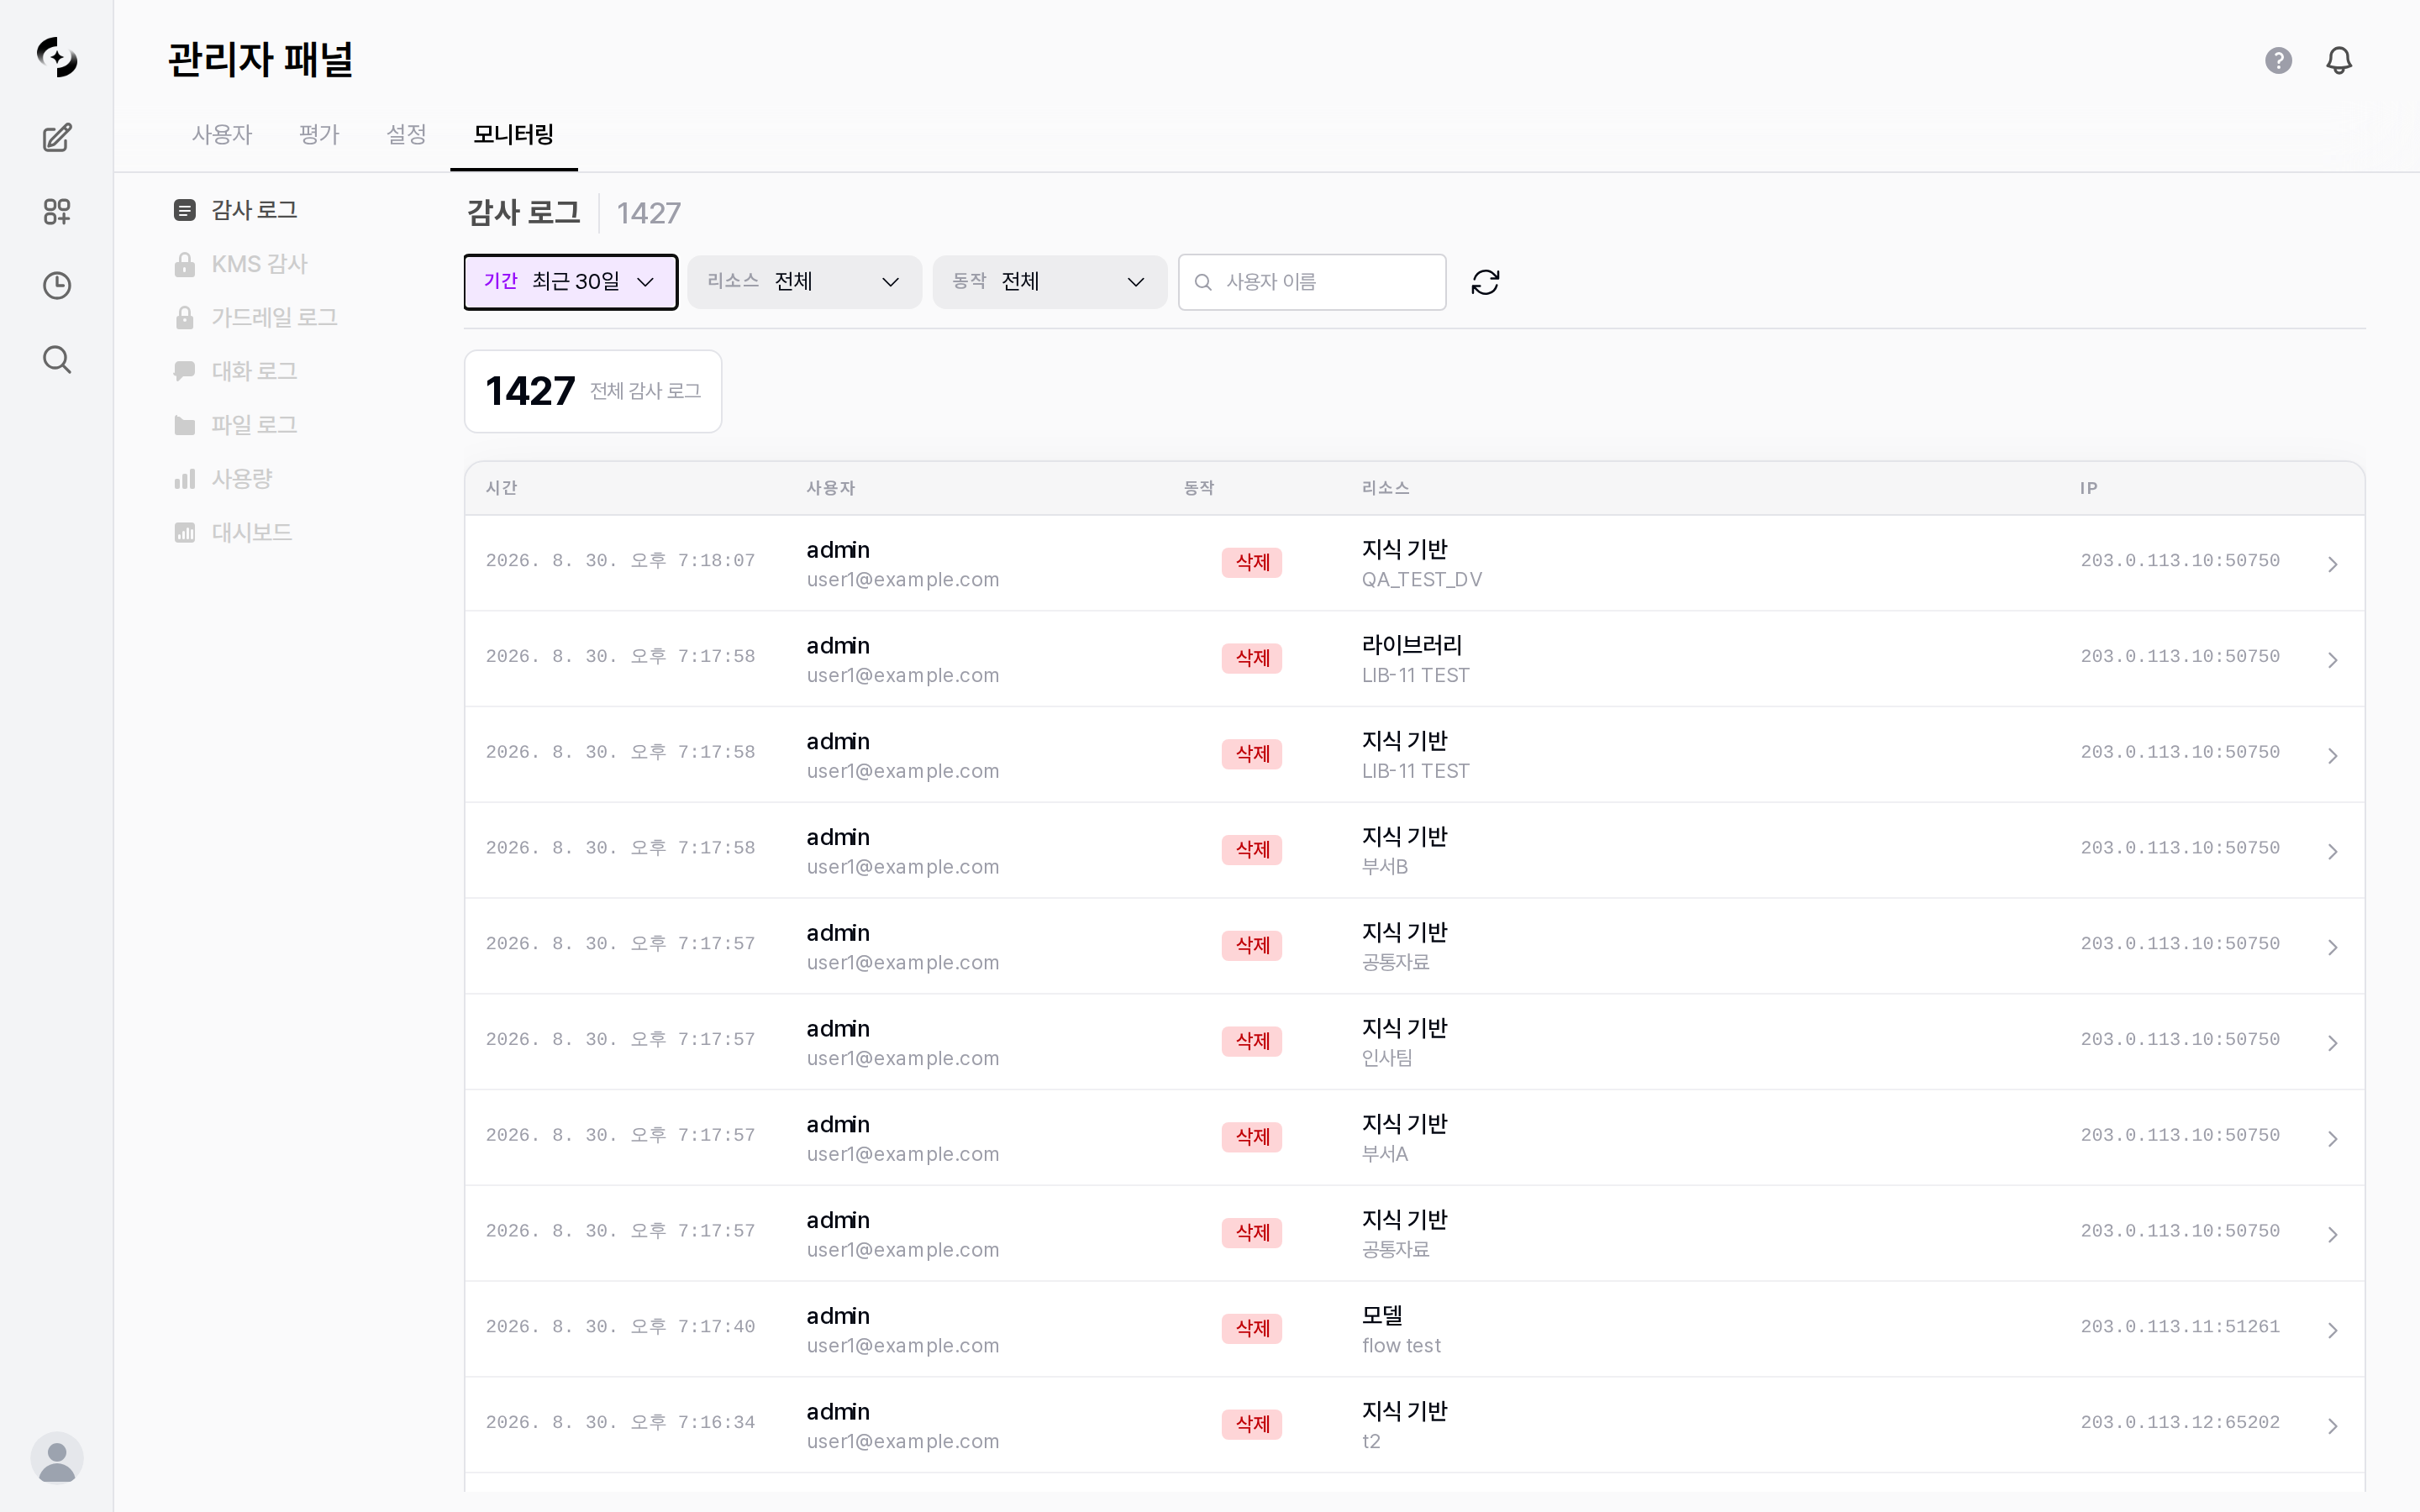The width and height of the screenshot is (2420, 1512).
Task: Open details arrow for 인사팀 row
Action: [x=2332, y=1043]
